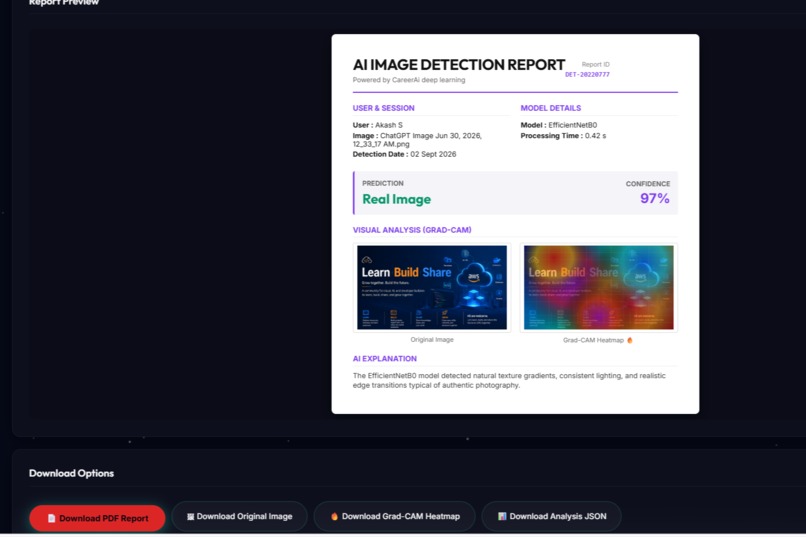Click the USER & SESSION heading

pyautogui.click(x=383, y=108)
